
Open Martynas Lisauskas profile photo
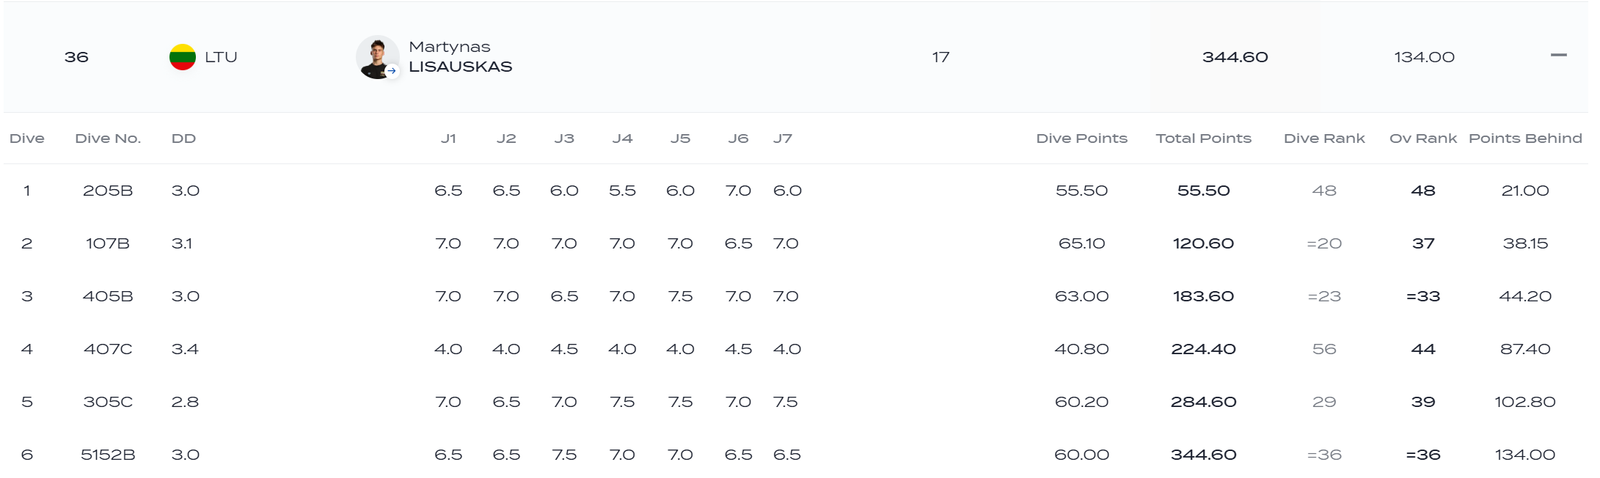click(377, 57)
